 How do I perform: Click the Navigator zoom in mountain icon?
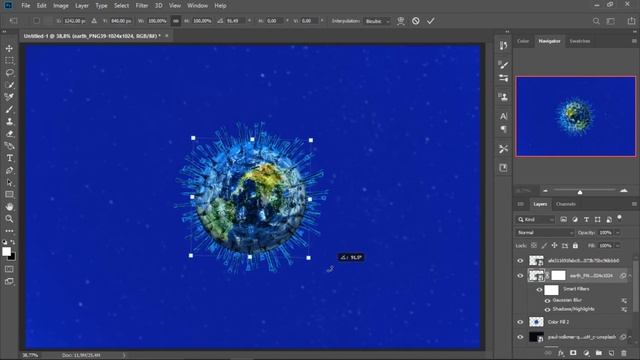[x=624, y=191]
